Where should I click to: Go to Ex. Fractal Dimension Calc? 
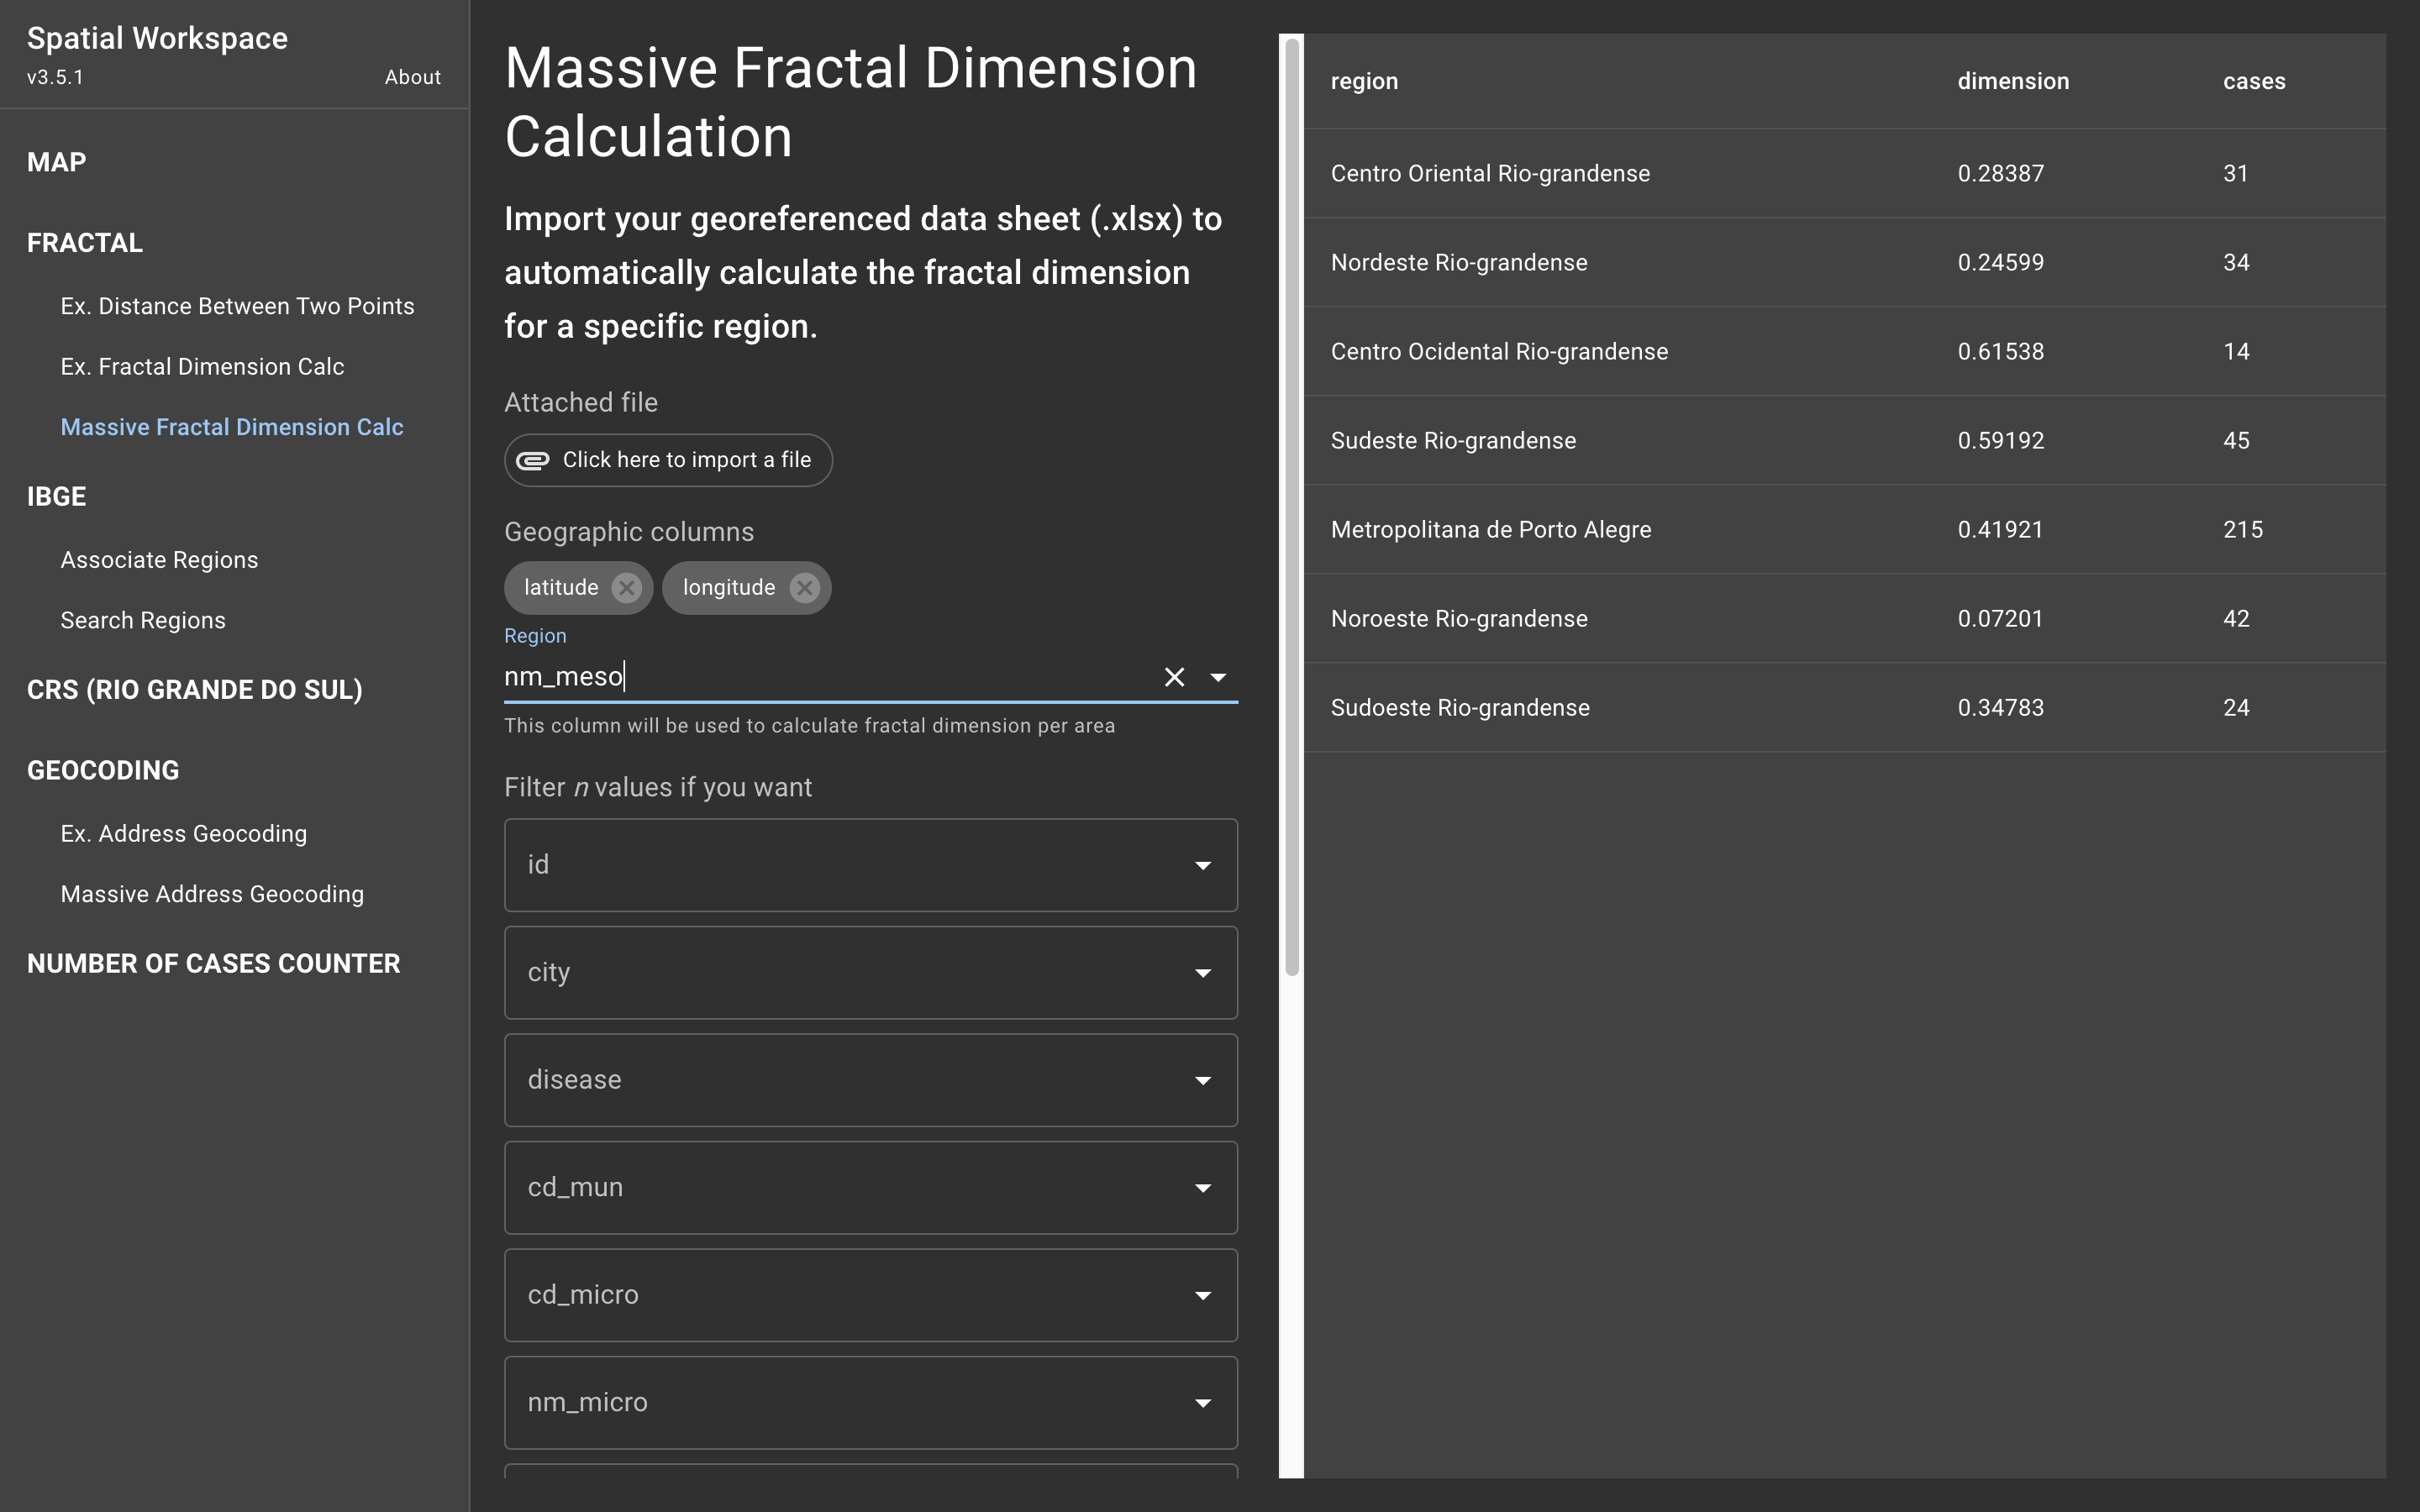pyautogui.click(x=202, y=367)
